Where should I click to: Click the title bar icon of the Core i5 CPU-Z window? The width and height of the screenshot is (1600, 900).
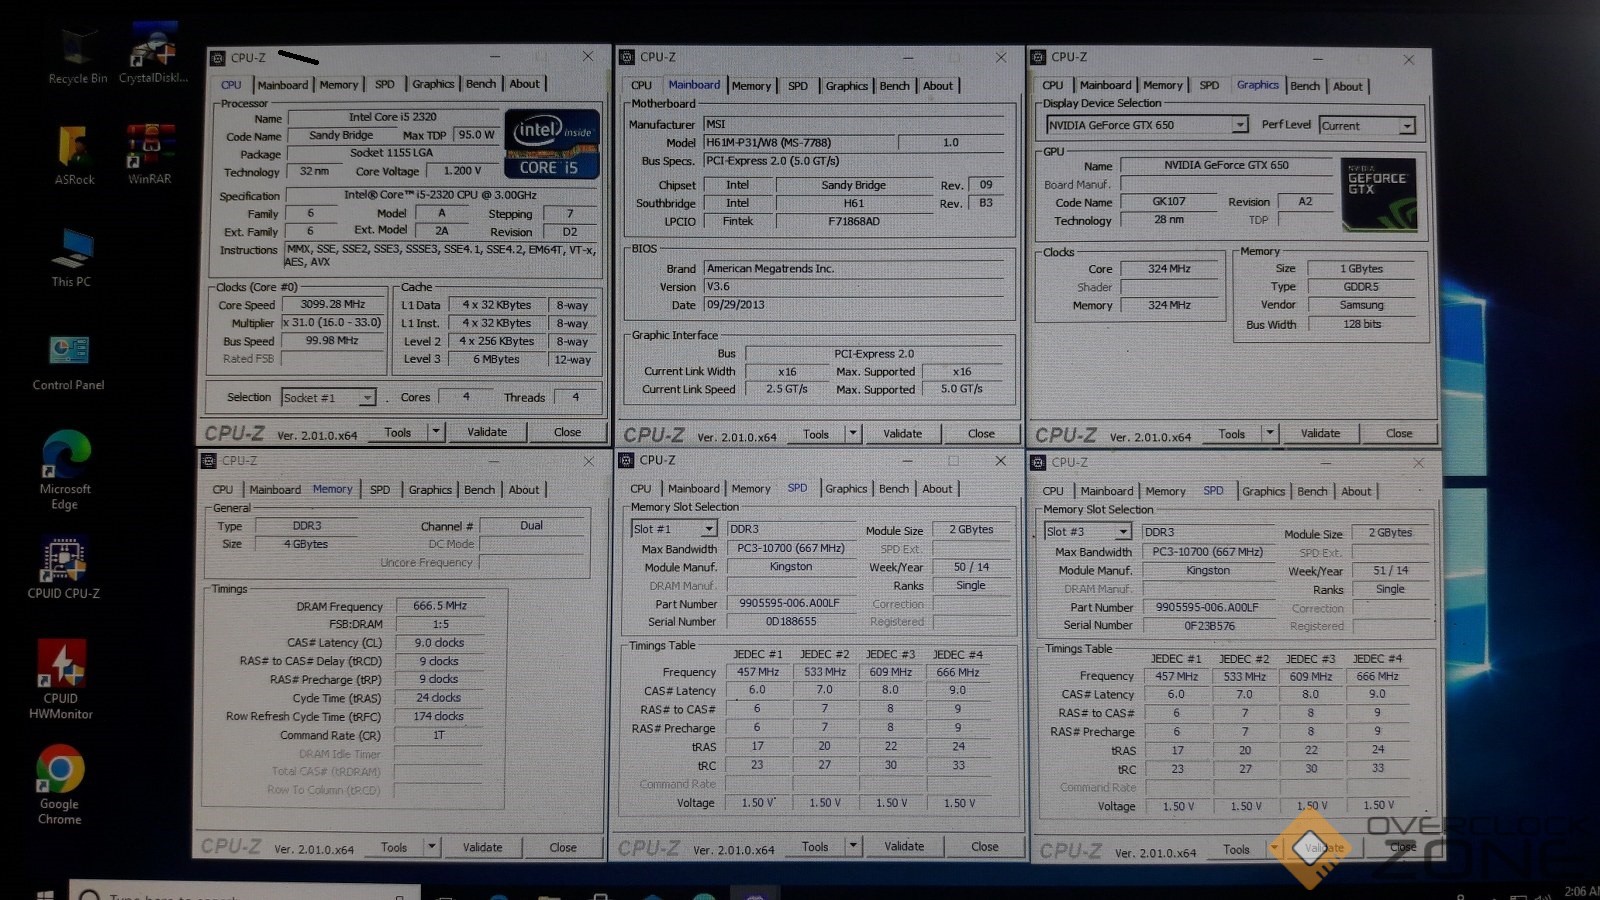[x=218, y=58]
